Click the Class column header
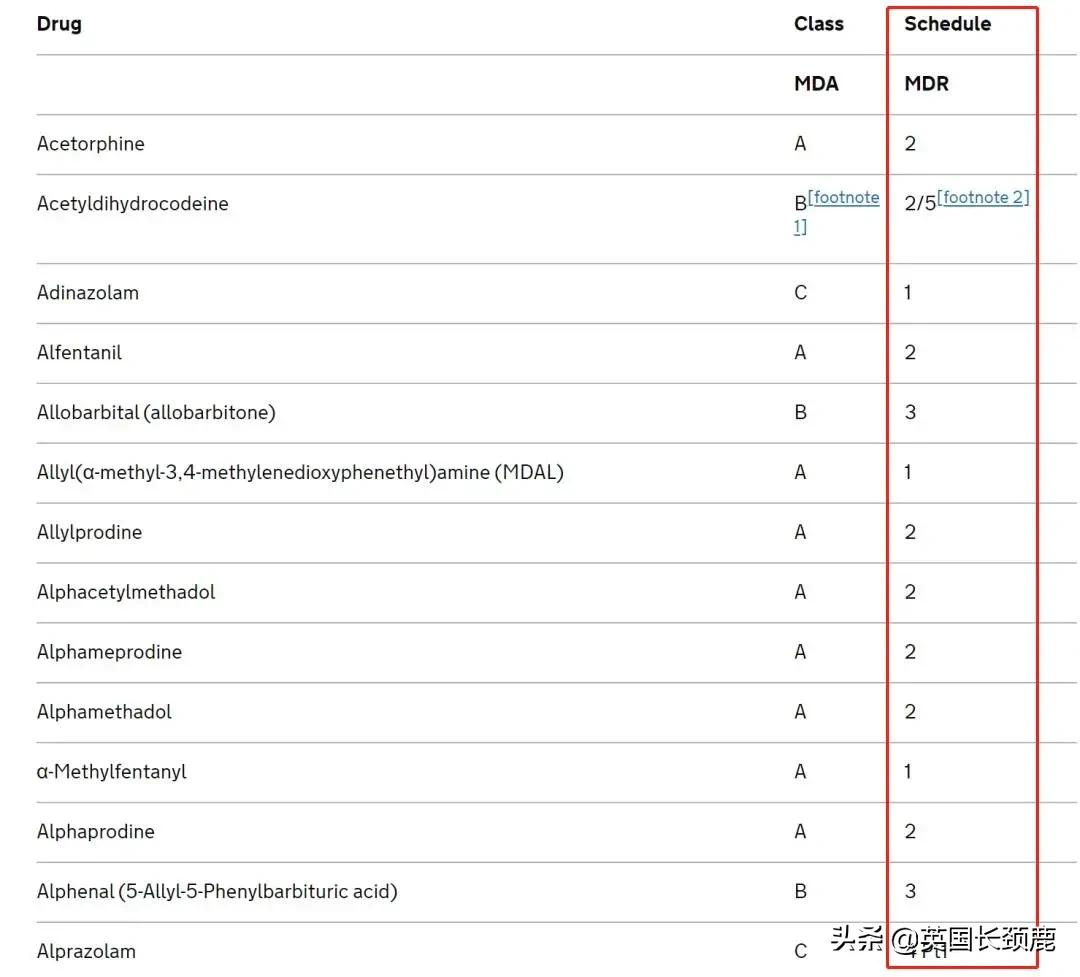1080x977 pixels. pos(818,24)
